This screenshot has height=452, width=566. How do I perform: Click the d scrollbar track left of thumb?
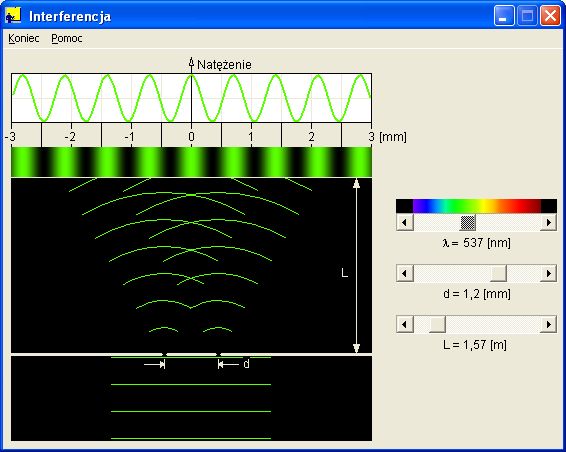452,273
